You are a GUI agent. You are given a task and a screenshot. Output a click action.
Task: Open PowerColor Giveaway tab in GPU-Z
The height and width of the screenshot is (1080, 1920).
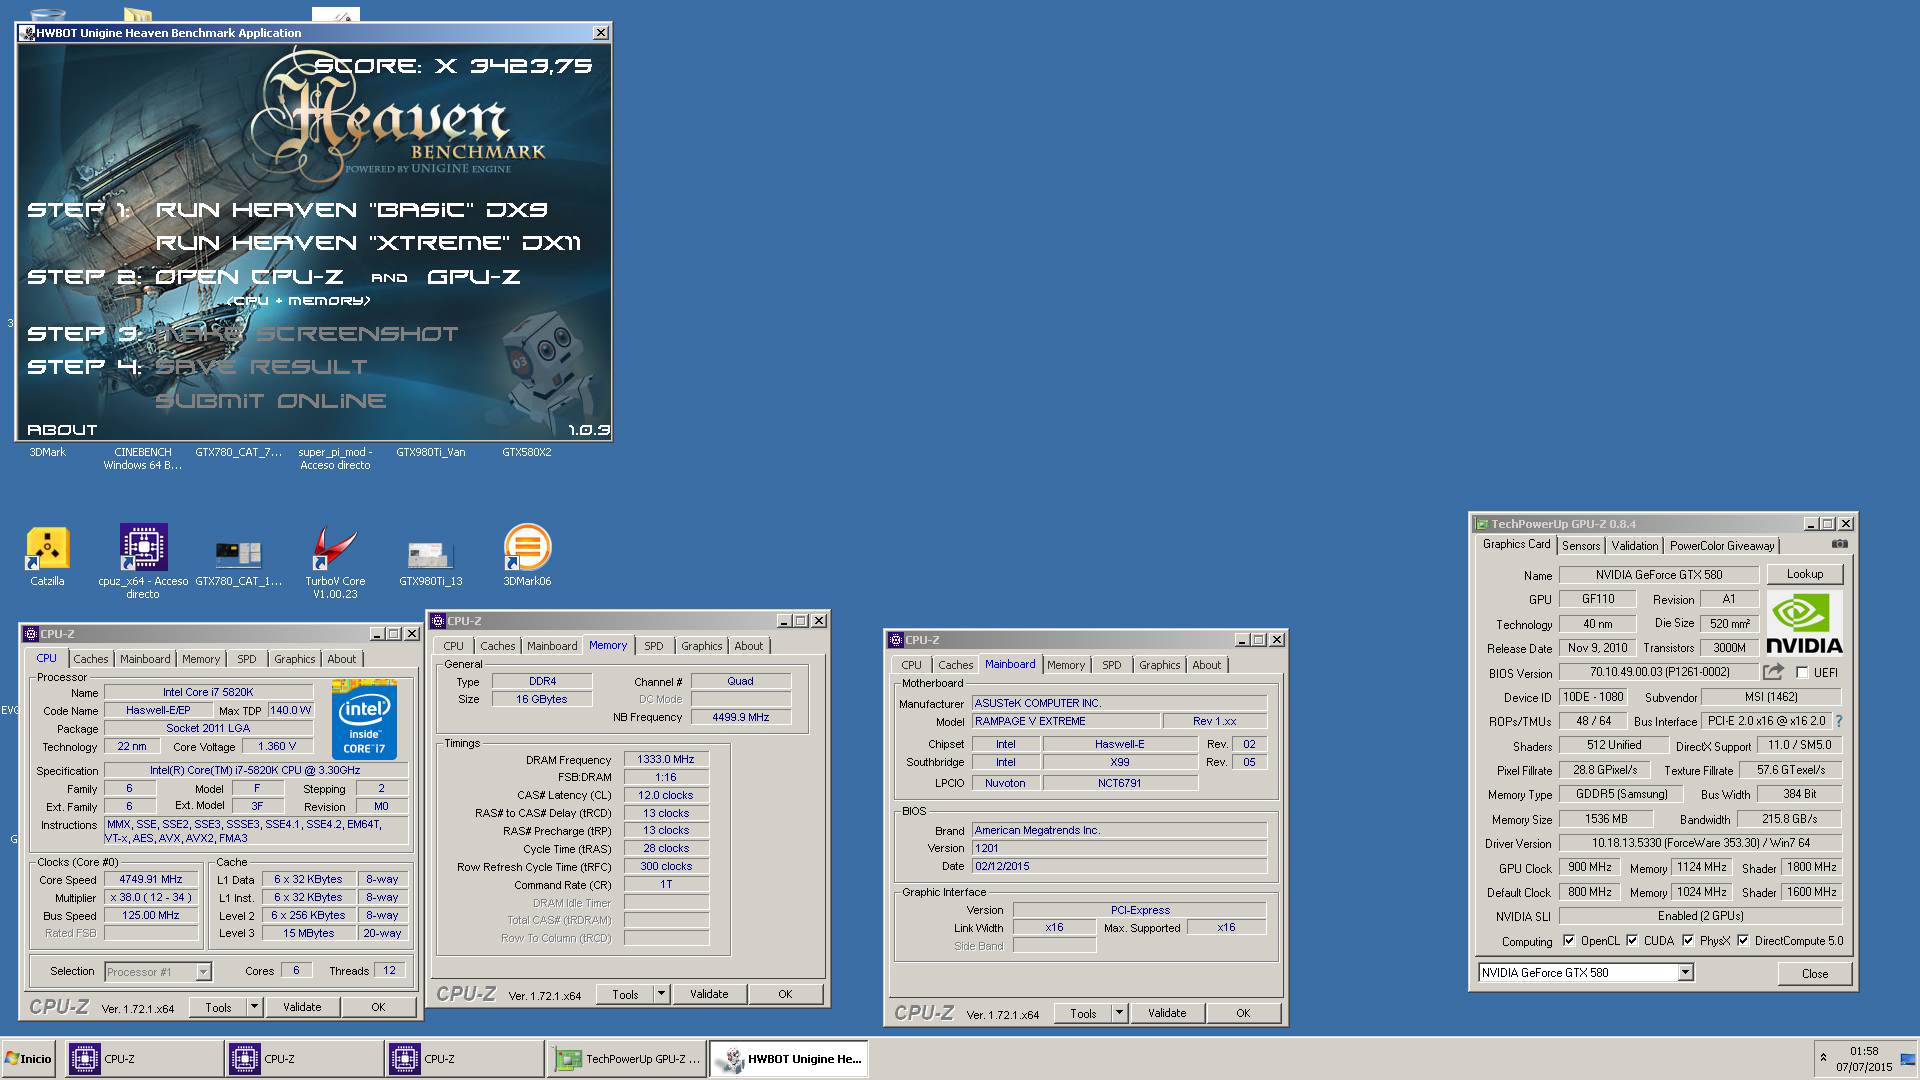1721,546
